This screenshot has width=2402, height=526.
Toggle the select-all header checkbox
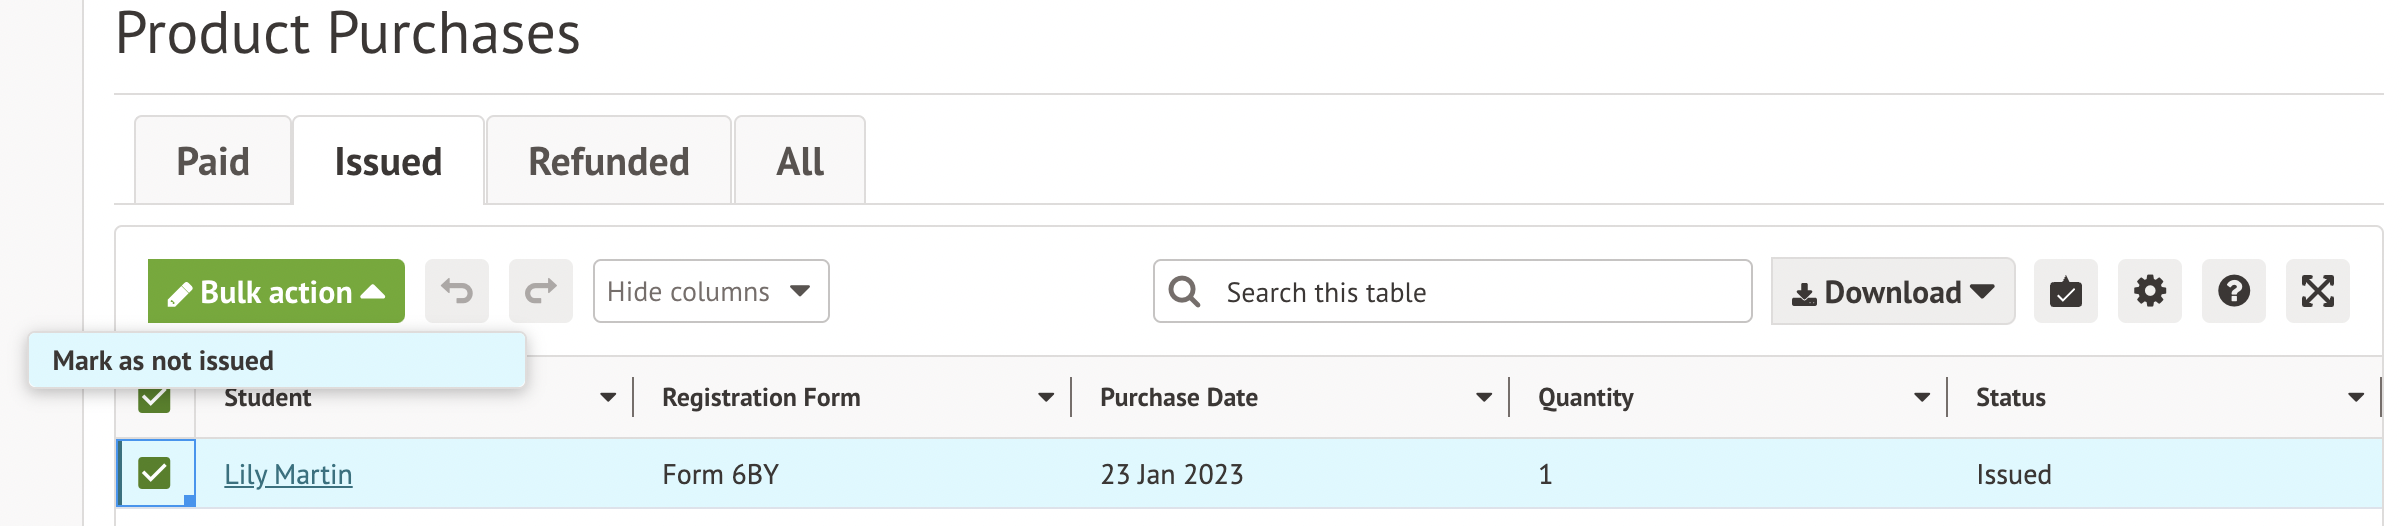(x=155, y=401)
